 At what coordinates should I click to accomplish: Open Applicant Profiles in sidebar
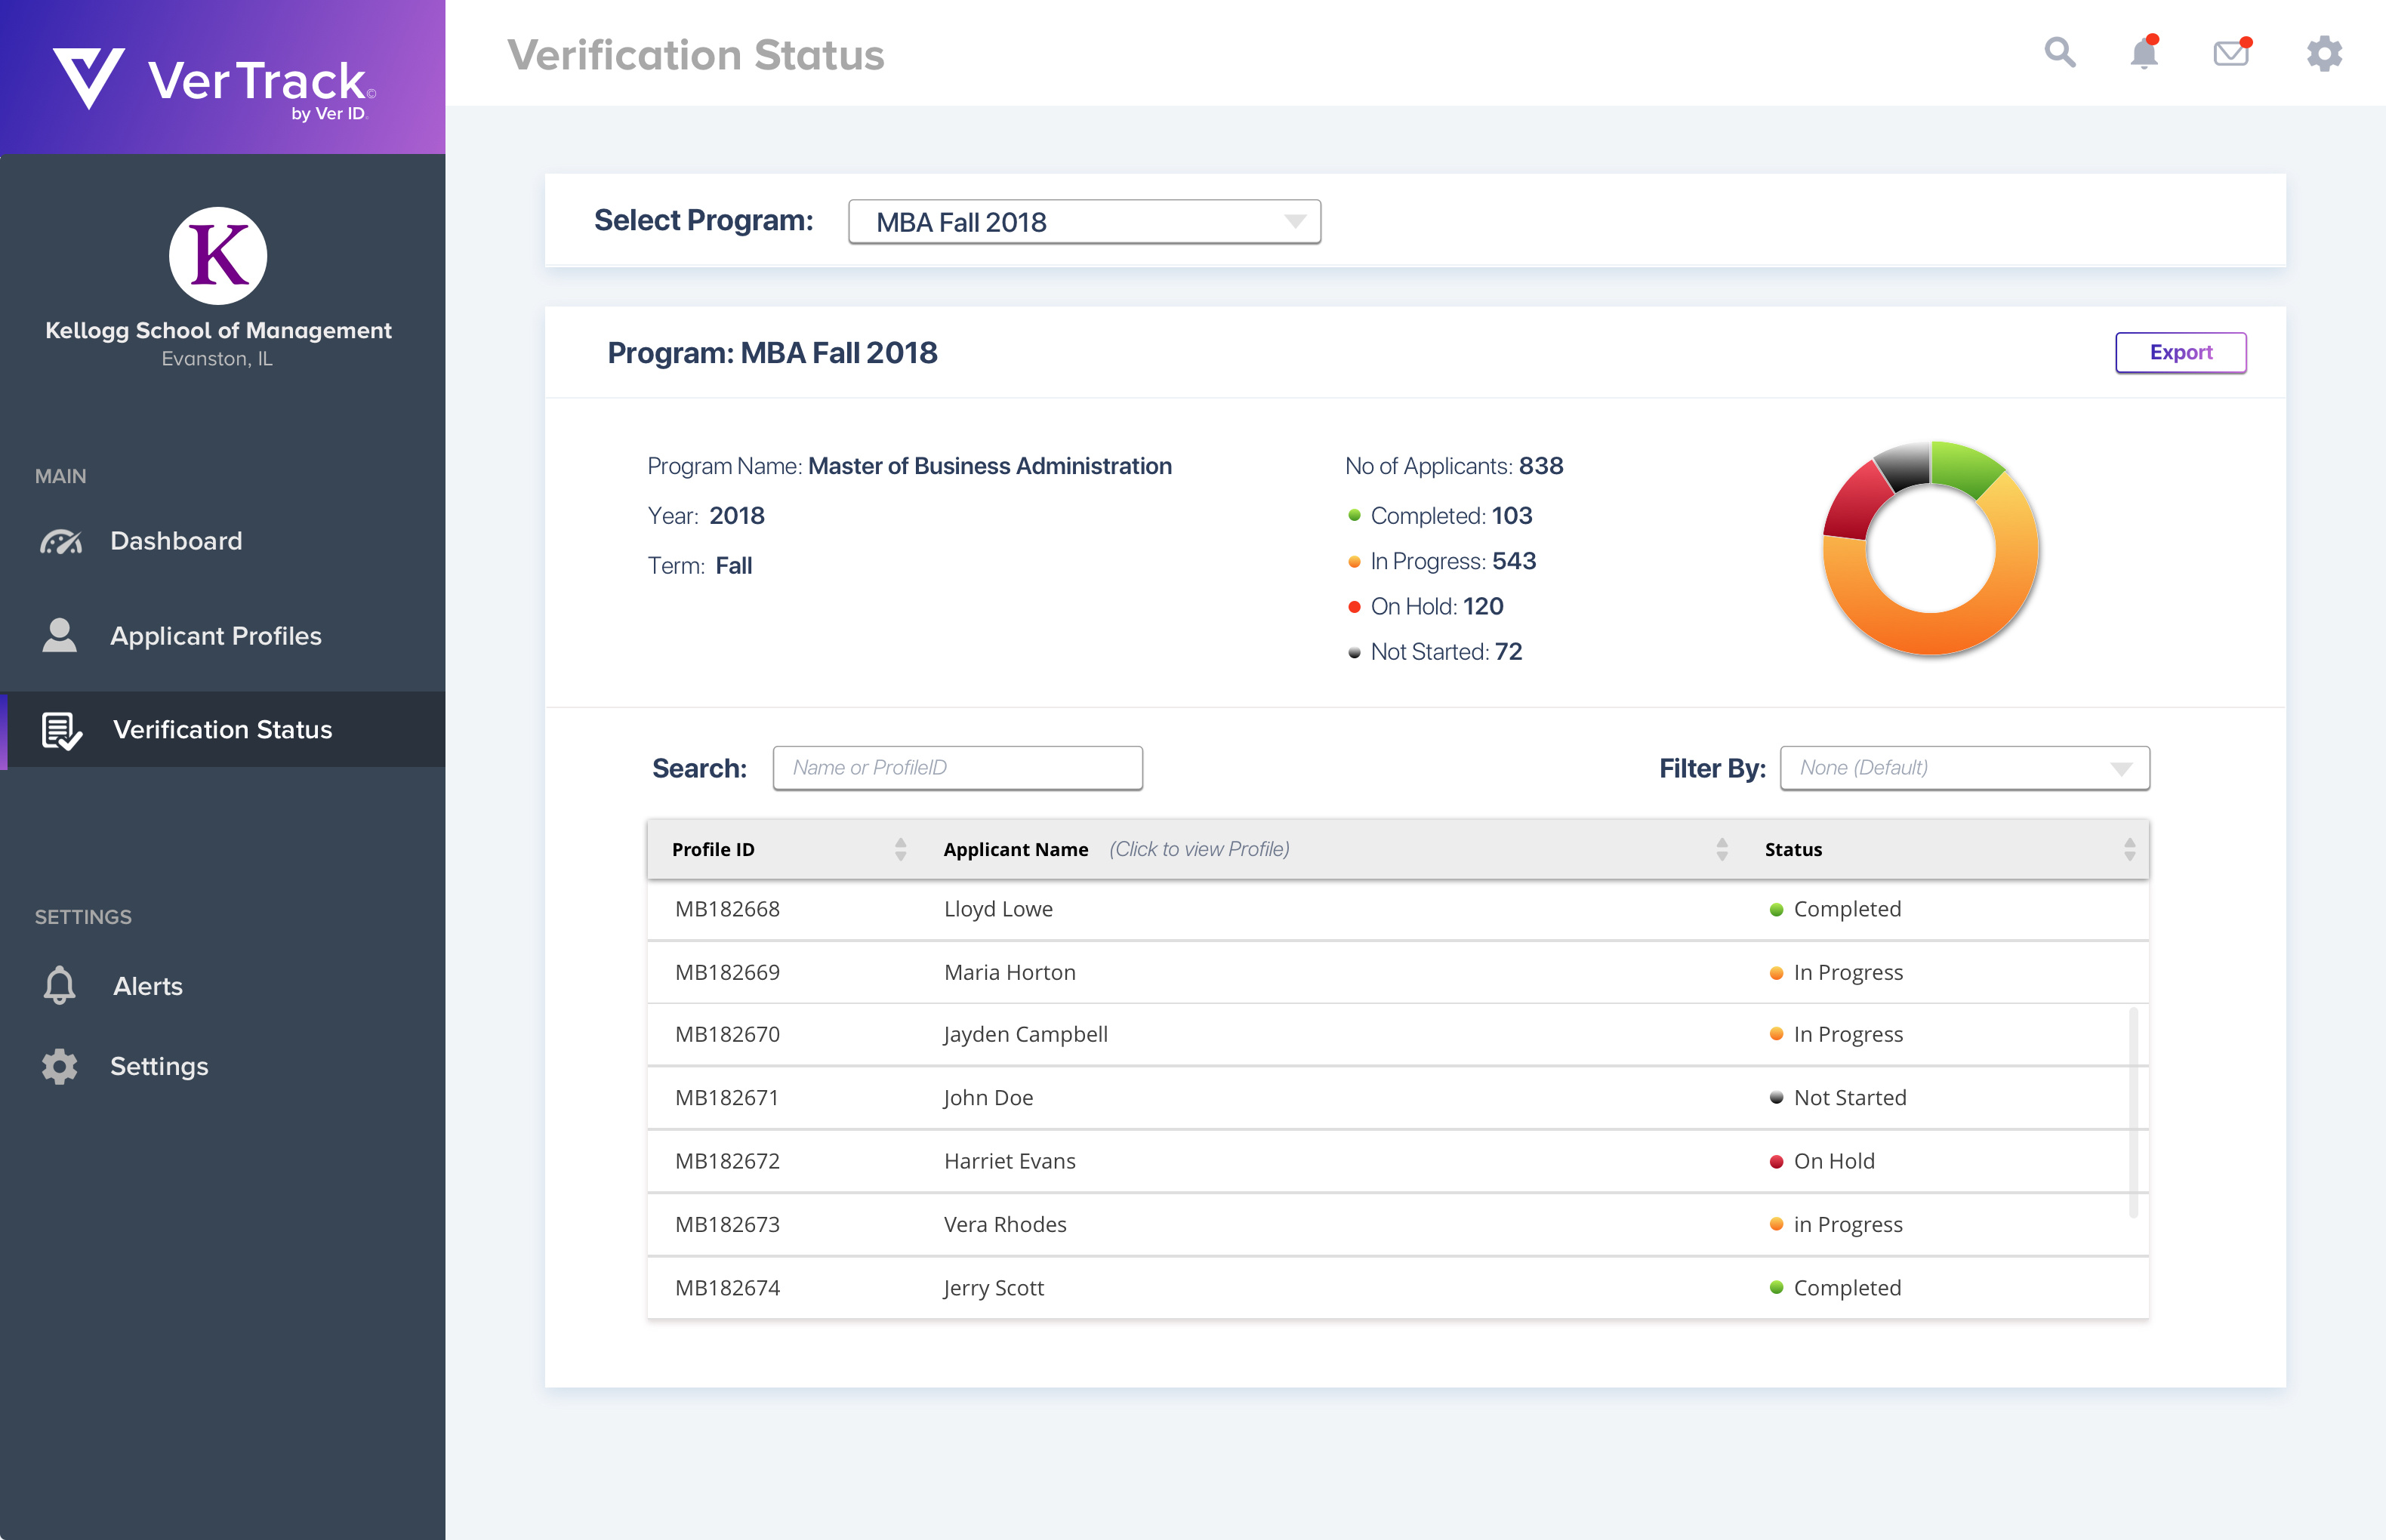[215, 636]
